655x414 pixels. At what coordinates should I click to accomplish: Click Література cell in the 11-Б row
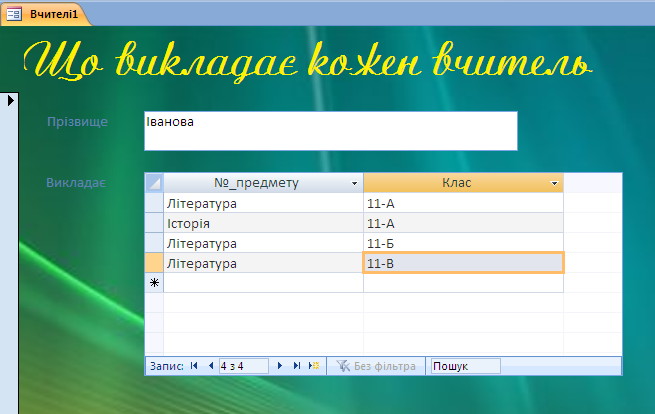tap(264, 243)
